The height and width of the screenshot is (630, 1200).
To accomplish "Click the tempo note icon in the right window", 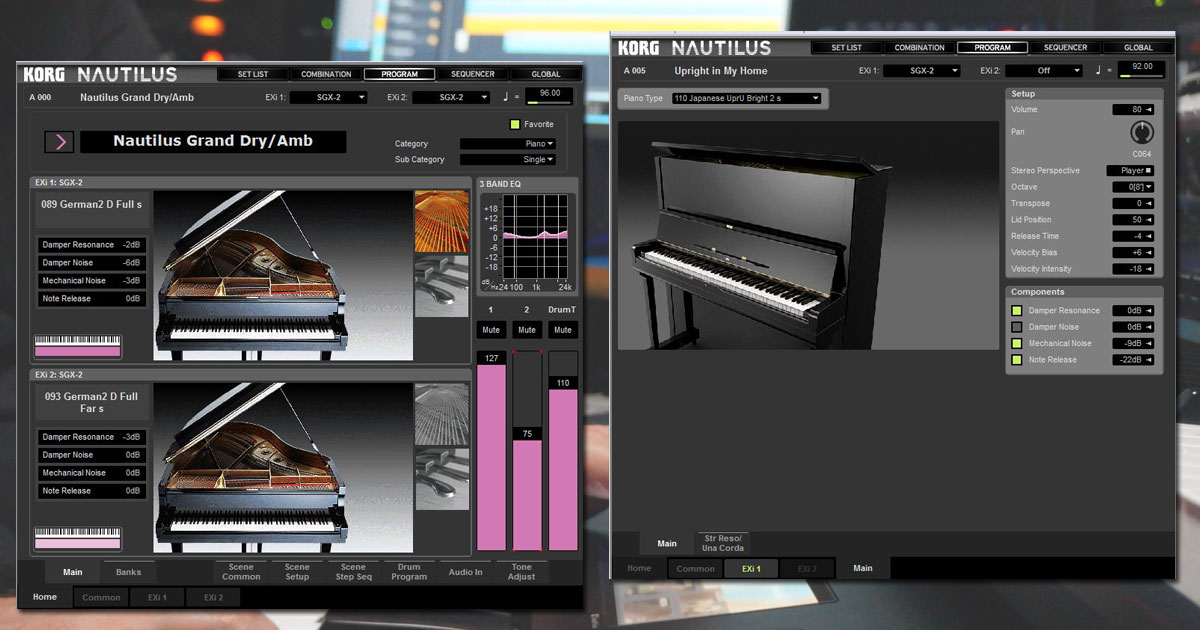I will click(1098, 71).
